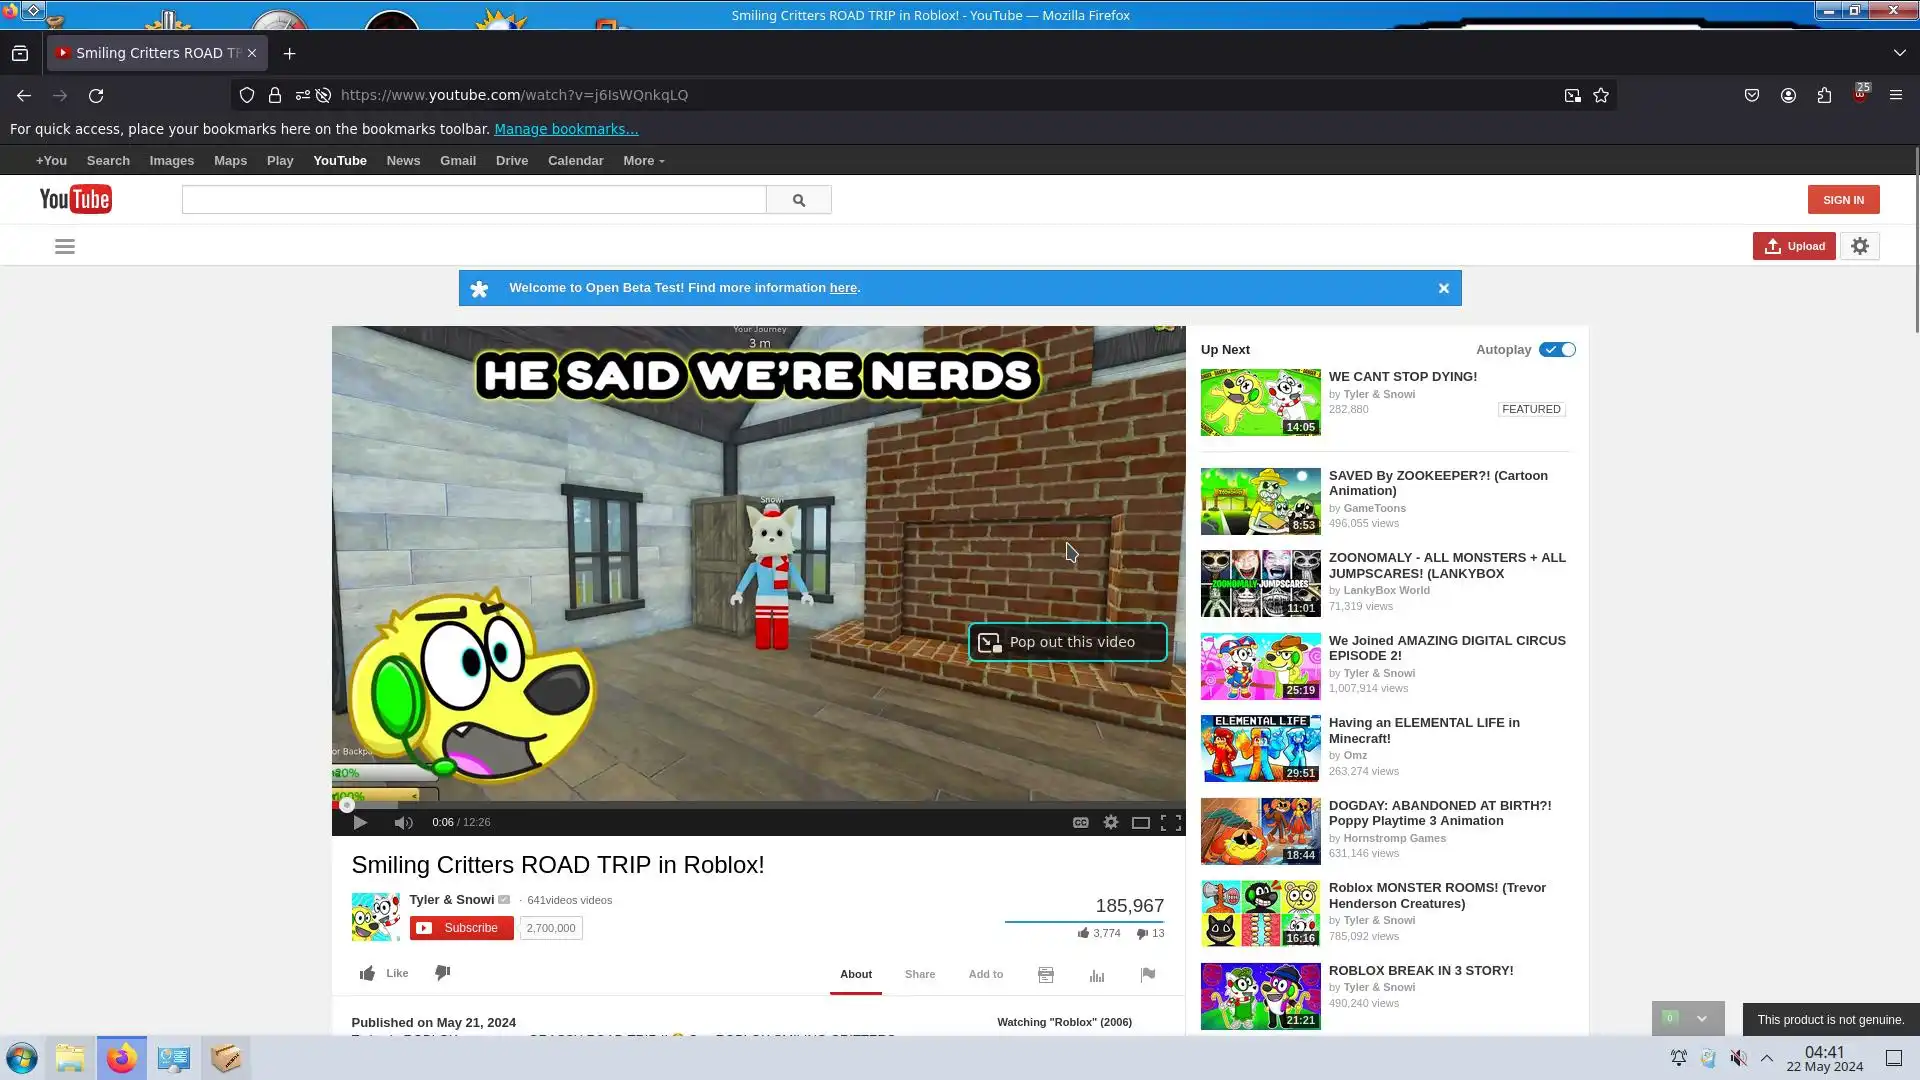The image size is (1920, 1080).
Task: Click the search magnifier button
Action: 798,200
